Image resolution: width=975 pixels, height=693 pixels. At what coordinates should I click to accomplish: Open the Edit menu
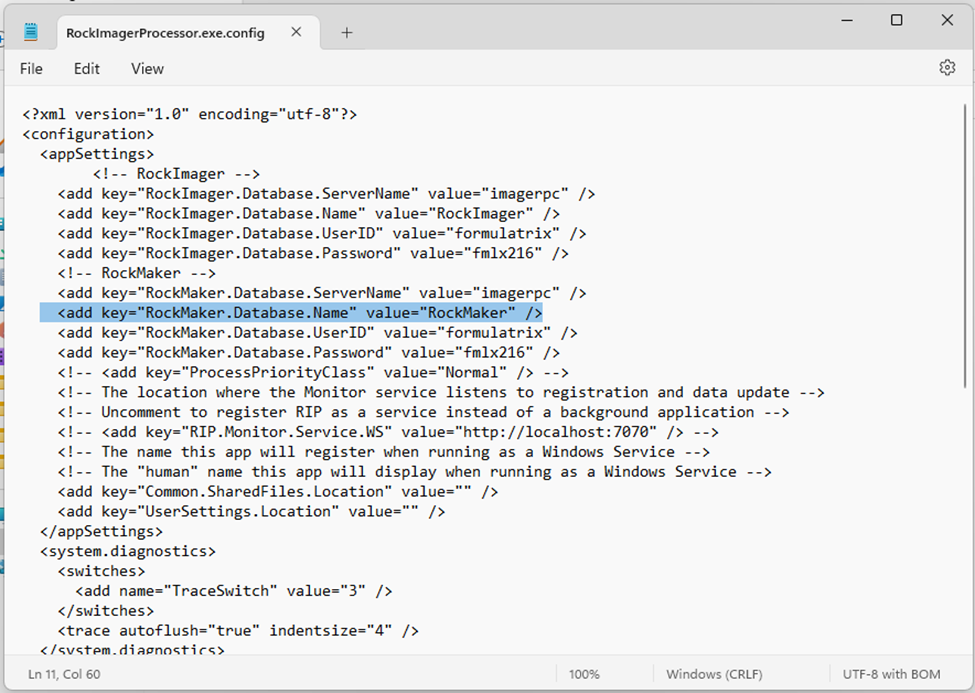(86, 68)
